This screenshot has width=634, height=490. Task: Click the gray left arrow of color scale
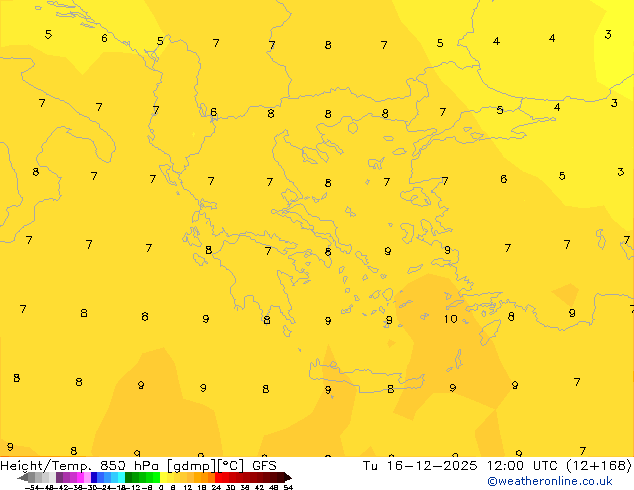tap(22, 477)
